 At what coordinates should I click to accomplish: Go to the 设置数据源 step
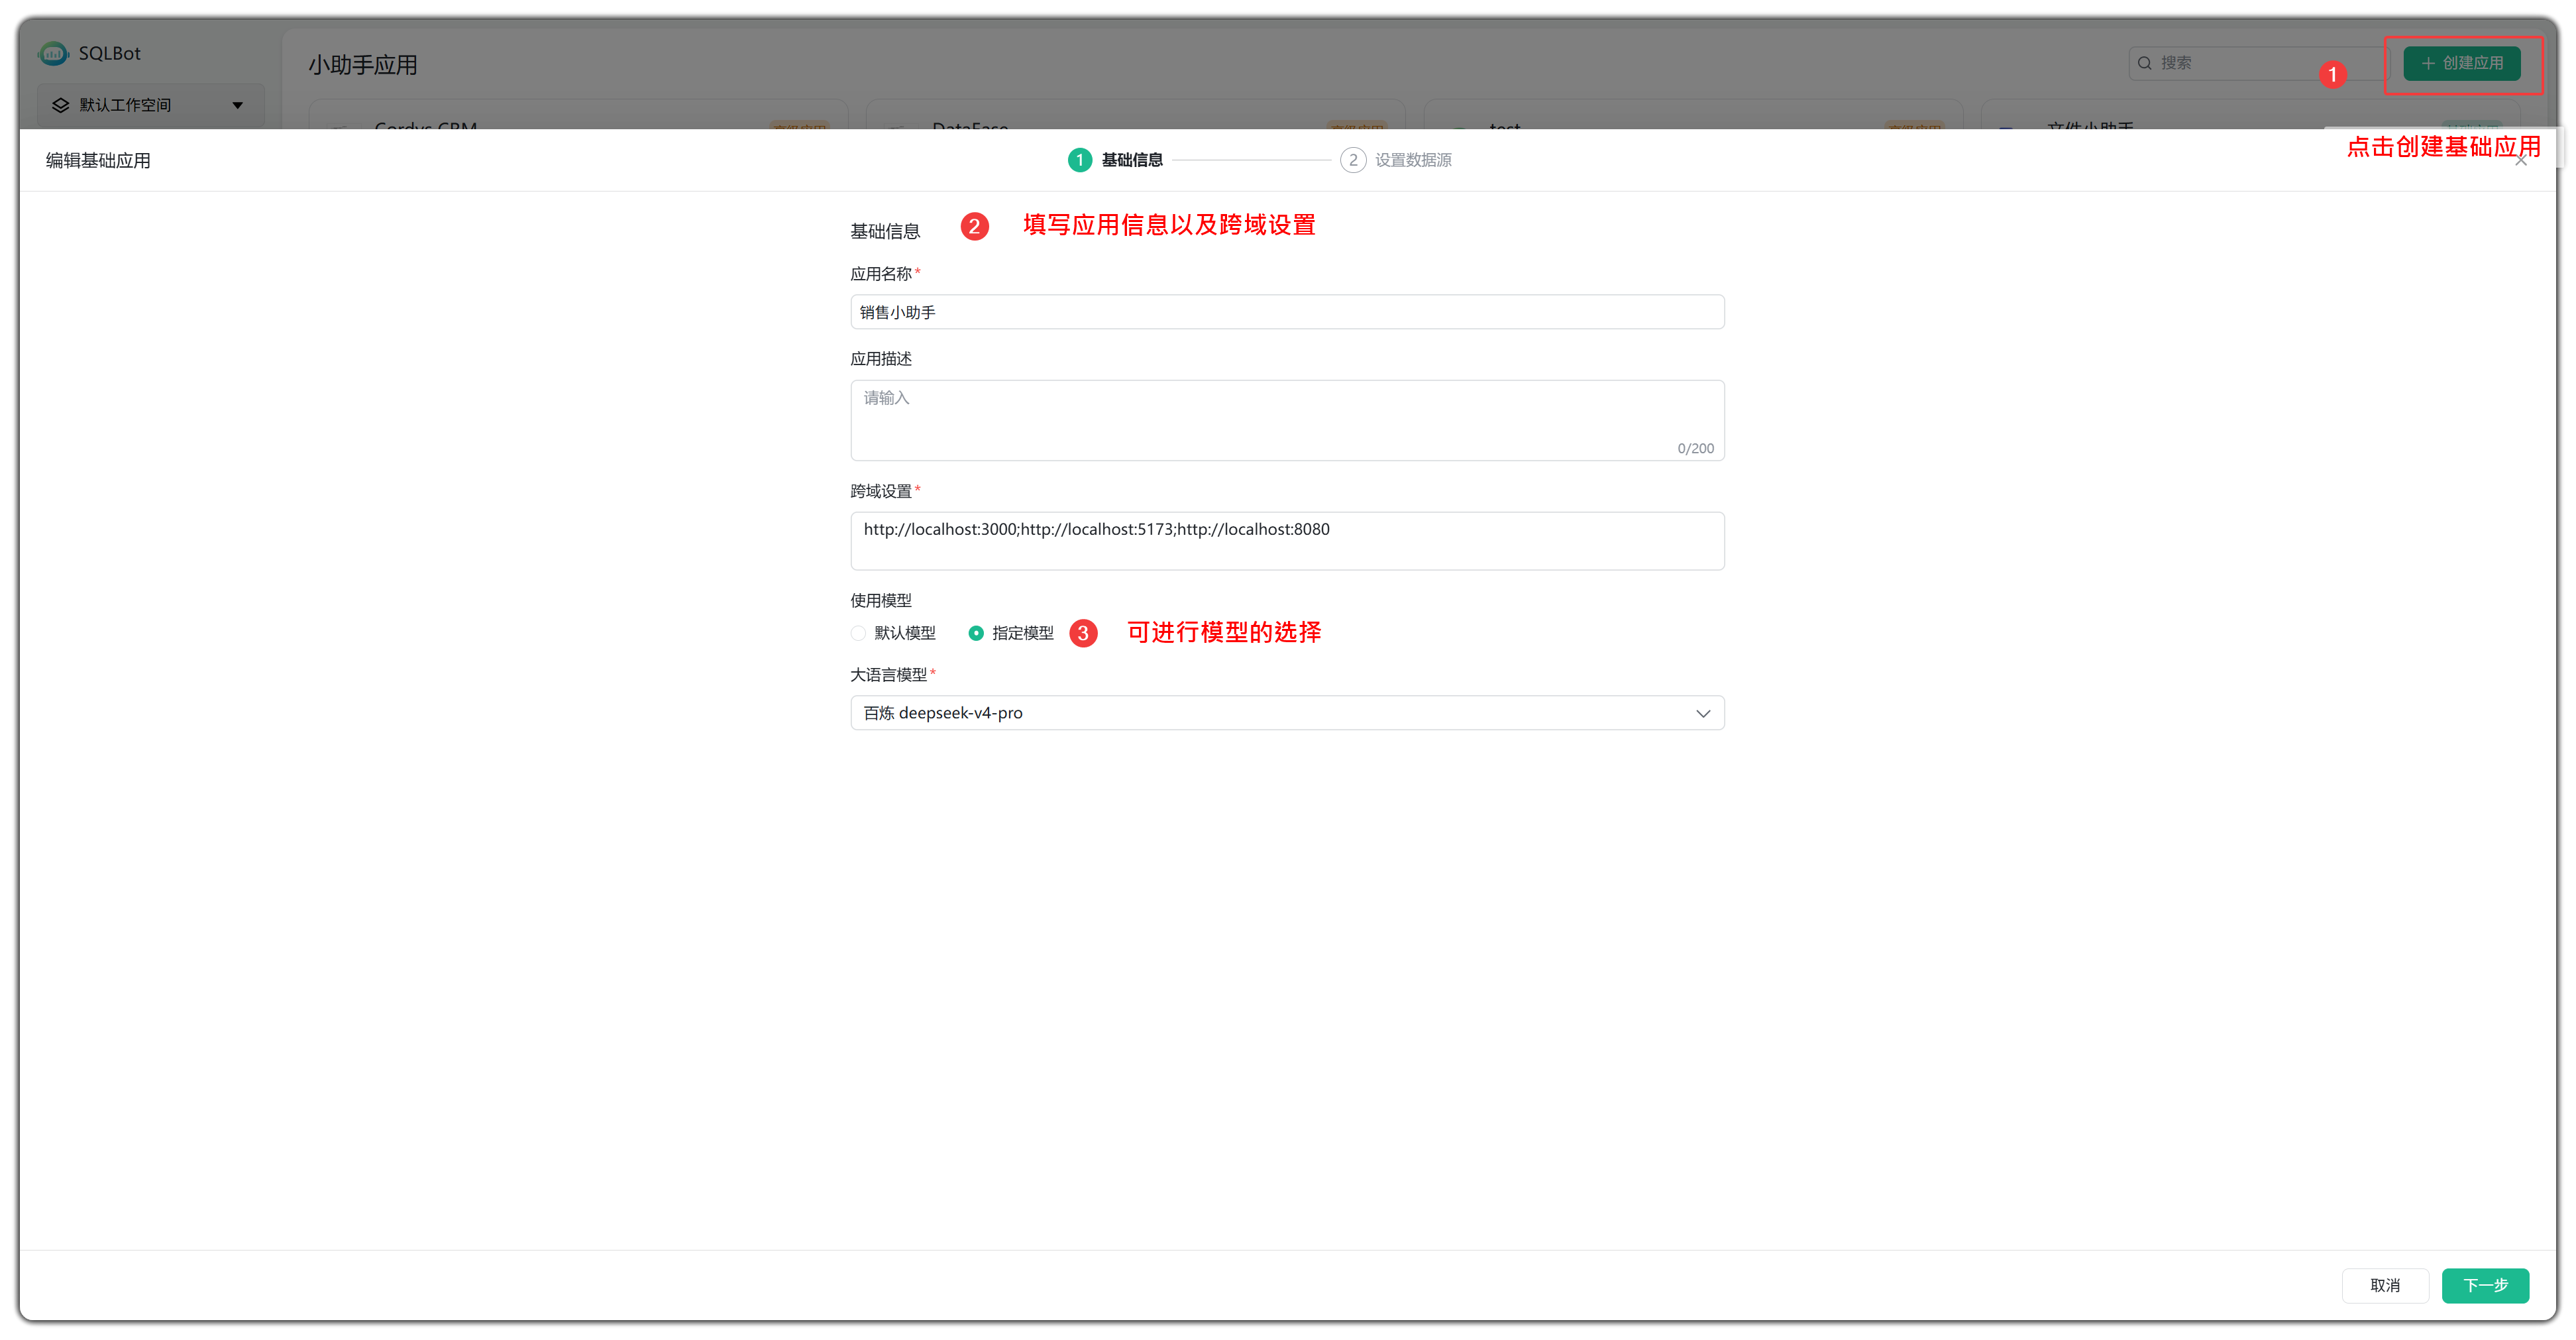tap(1413, 160)
